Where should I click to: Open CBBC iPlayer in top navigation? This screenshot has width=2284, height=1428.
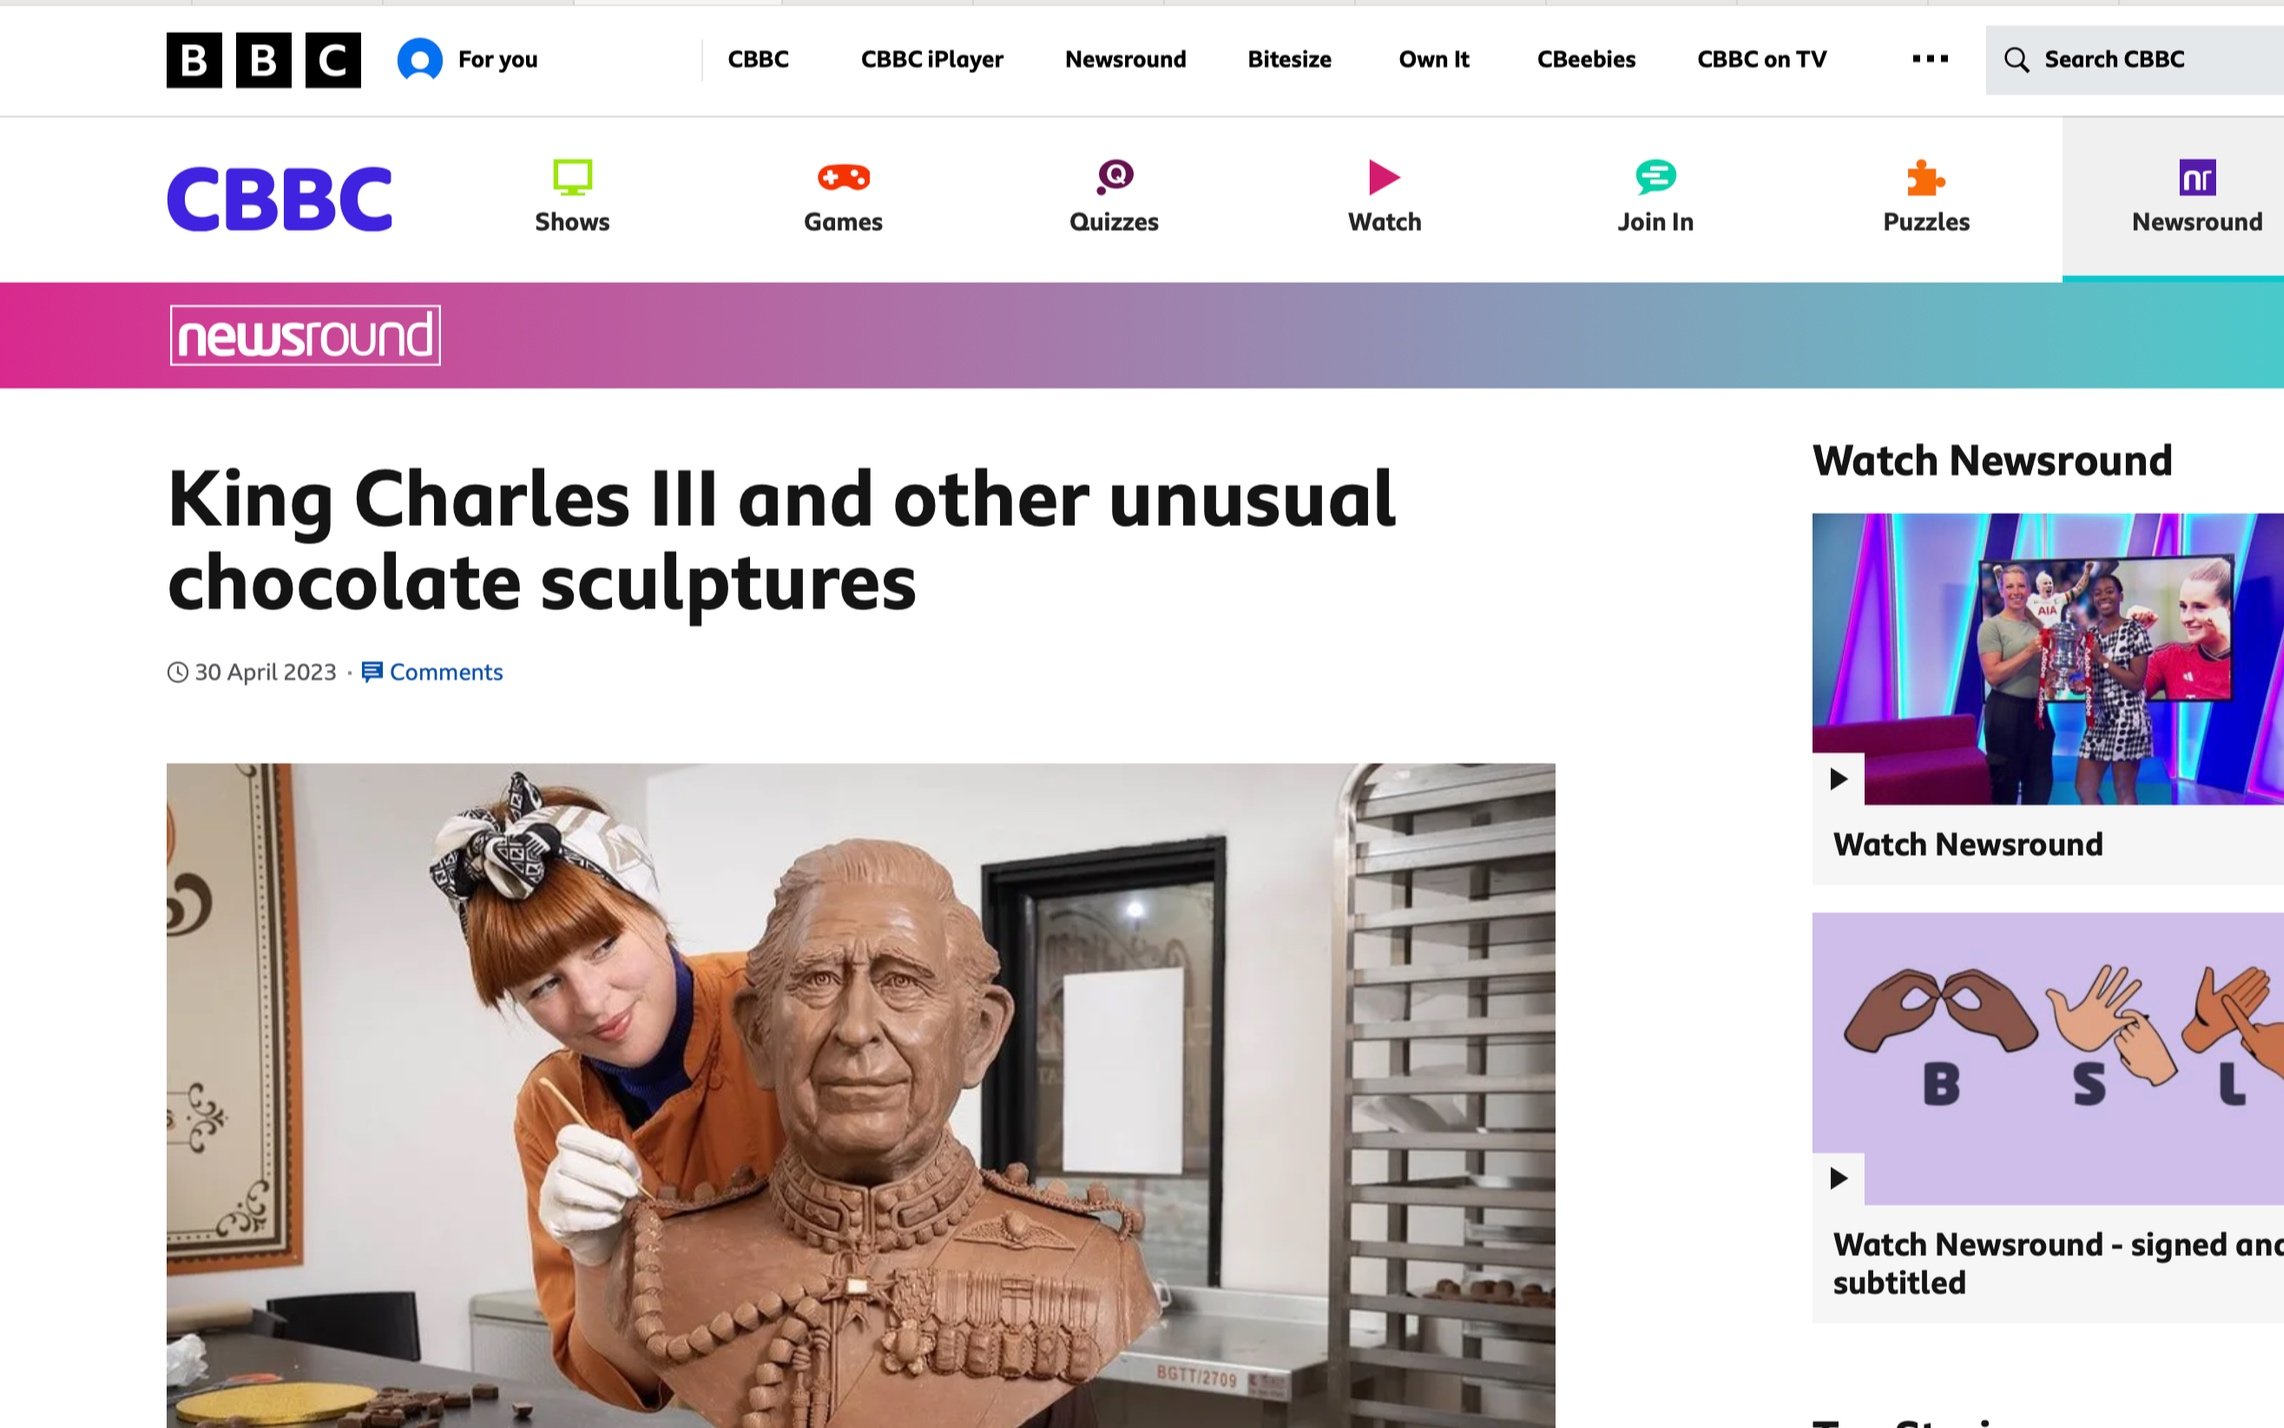pyautogui.click(x=931, y=59)
